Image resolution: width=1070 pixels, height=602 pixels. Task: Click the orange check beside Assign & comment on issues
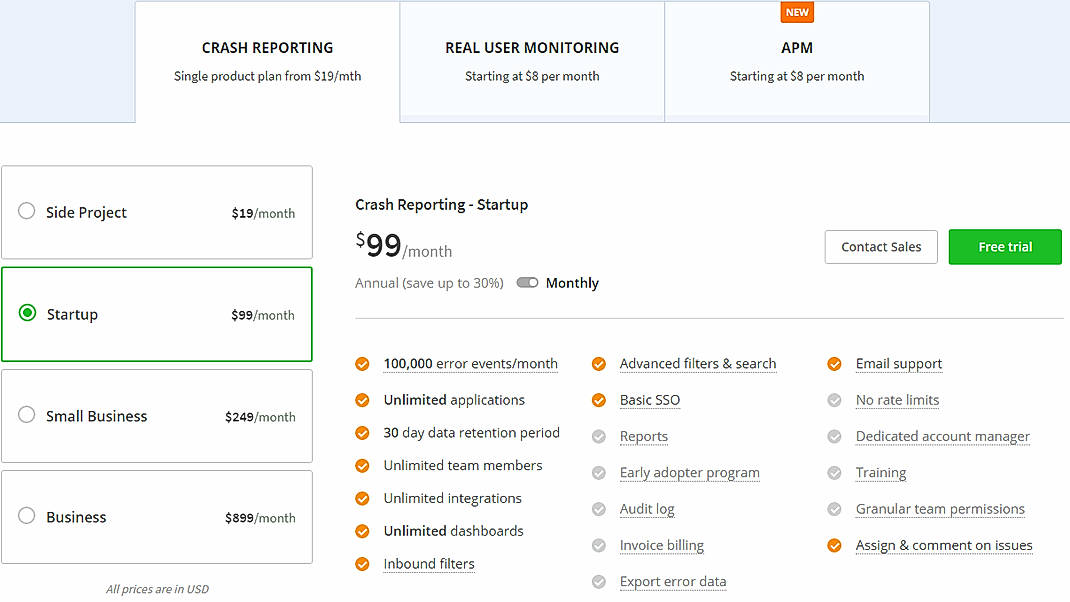[834, 545]
